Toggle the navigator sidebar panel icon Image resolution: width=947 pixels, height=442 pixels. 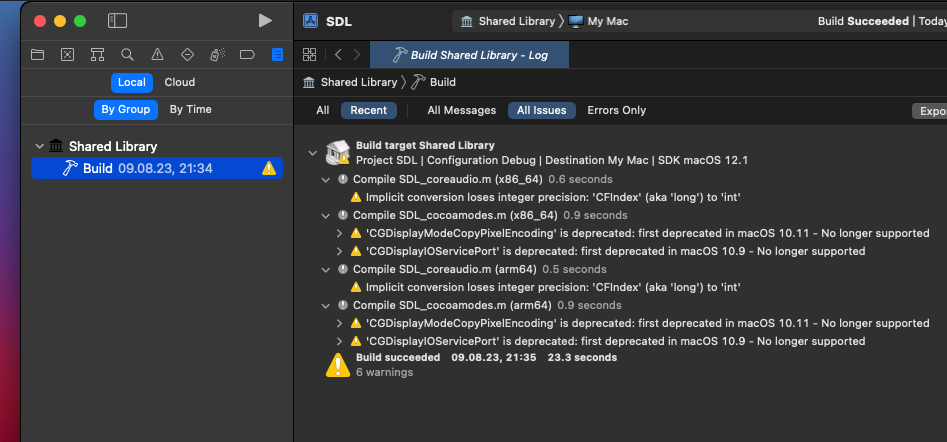[x=117, y=20]
